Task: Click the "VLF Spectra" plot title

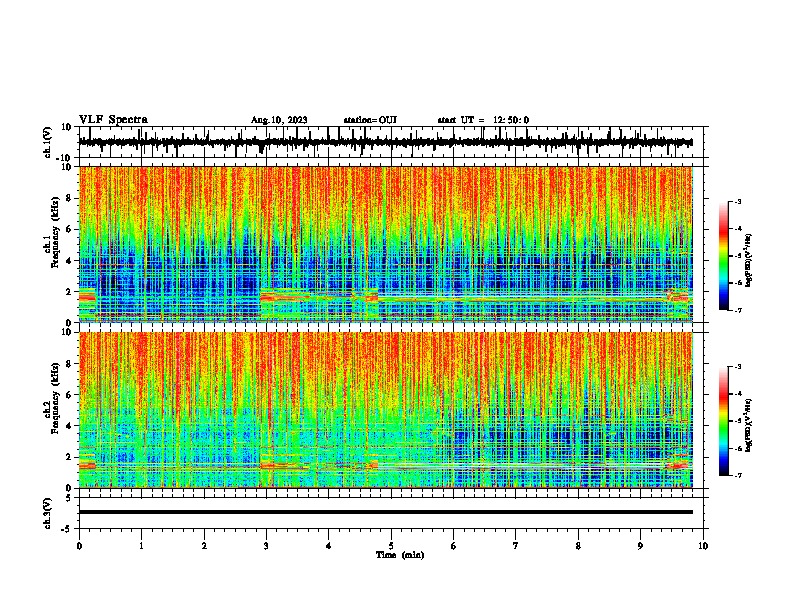Action: pos(113,120)
